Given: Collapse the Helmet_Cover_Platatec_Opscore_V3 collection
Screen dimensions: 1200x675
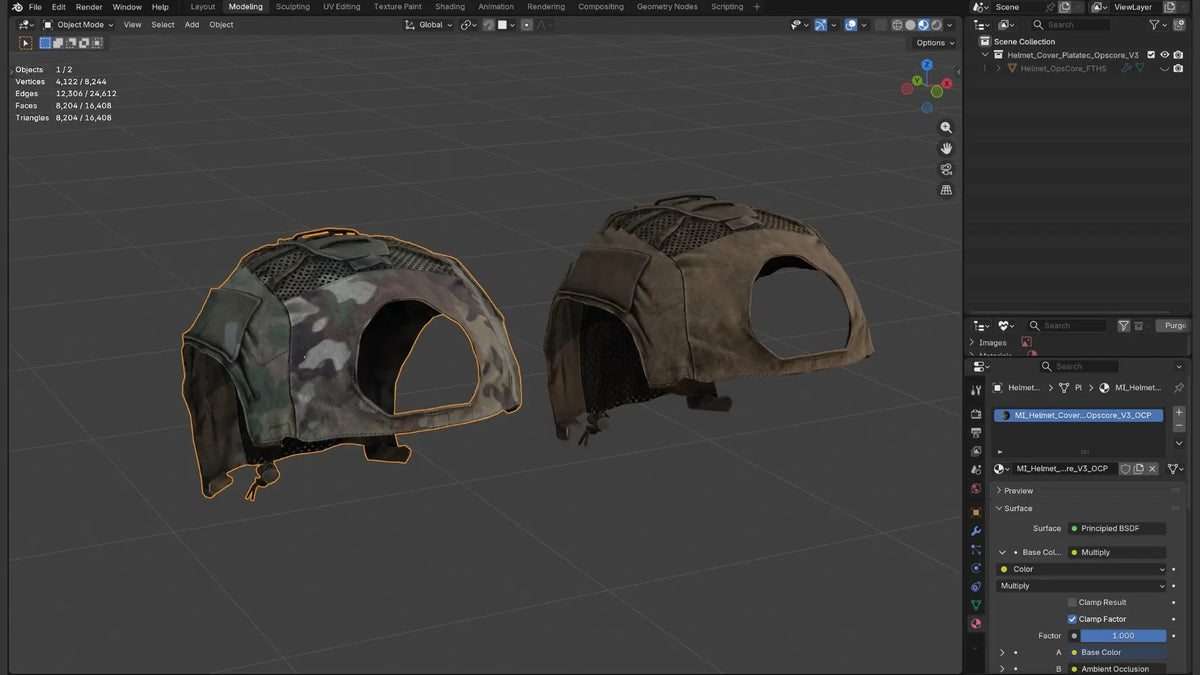Looking at the screenshot, I should click(x=985, y=55).
